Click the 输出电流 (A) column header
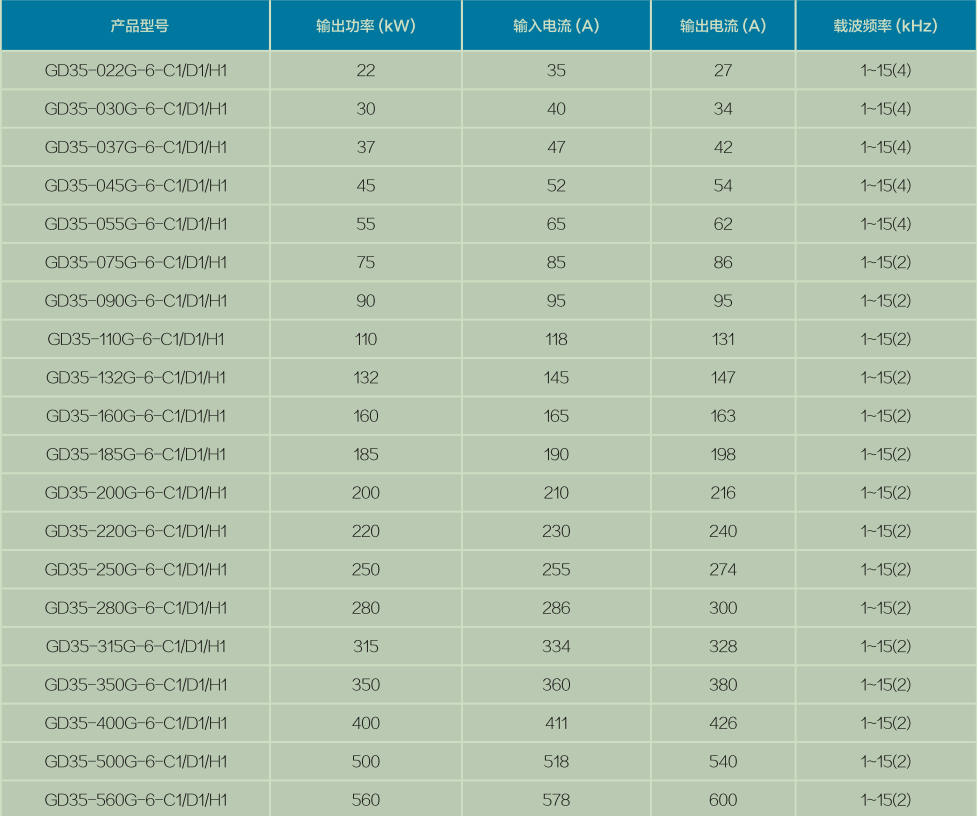977x816 pixels. (723, 26)
